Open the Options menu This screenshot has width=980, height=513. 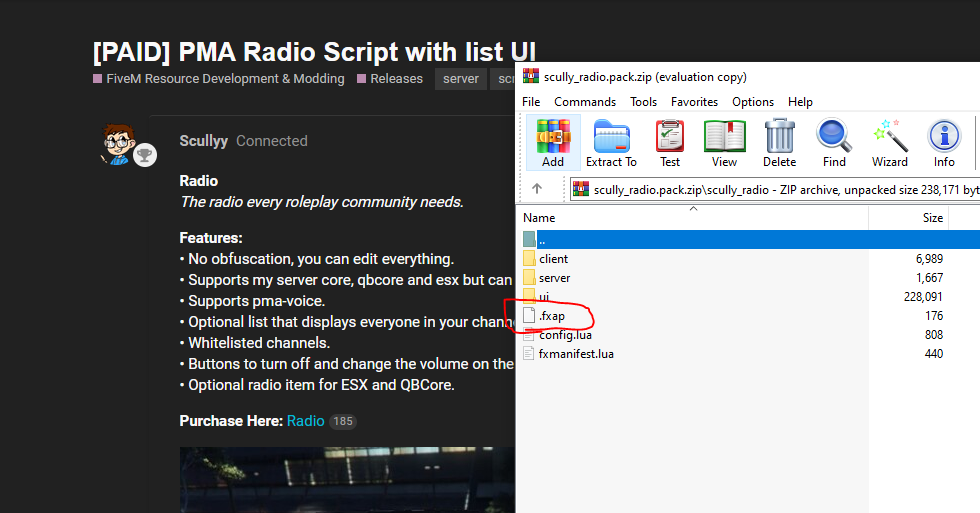click(753, 102)
